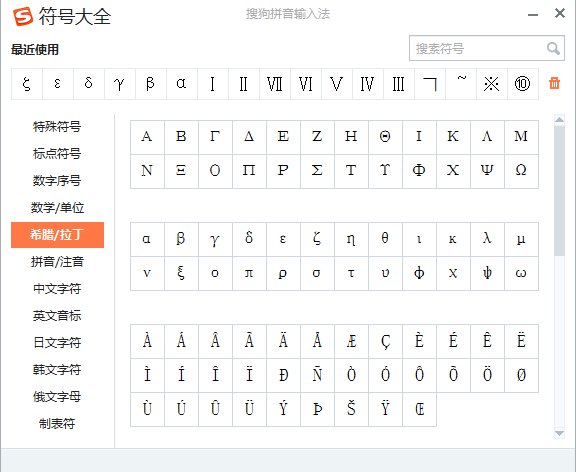Click the symbol list scrollbar thumb
Image resolution: width=576 pixels, height=472 pixels.
[x=559, y=190]
